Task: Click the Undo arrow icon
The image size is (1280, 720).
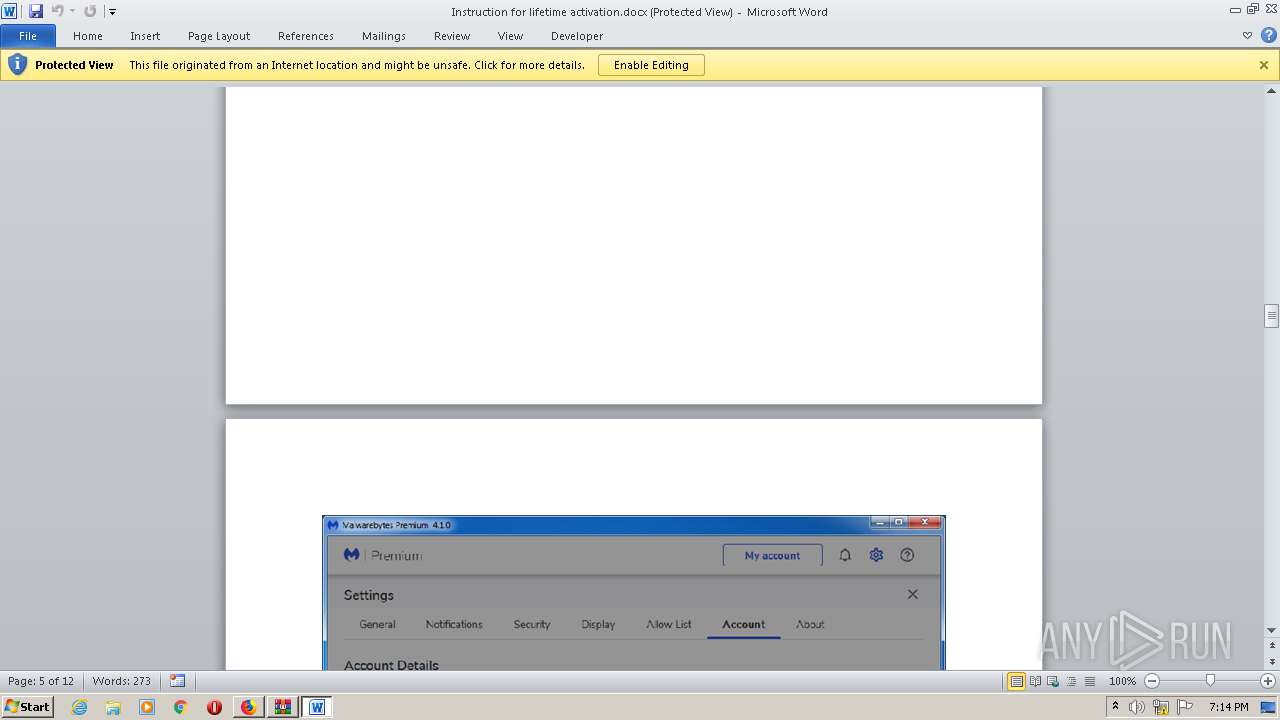Action: pyautogui.click(x=57, y=11)
